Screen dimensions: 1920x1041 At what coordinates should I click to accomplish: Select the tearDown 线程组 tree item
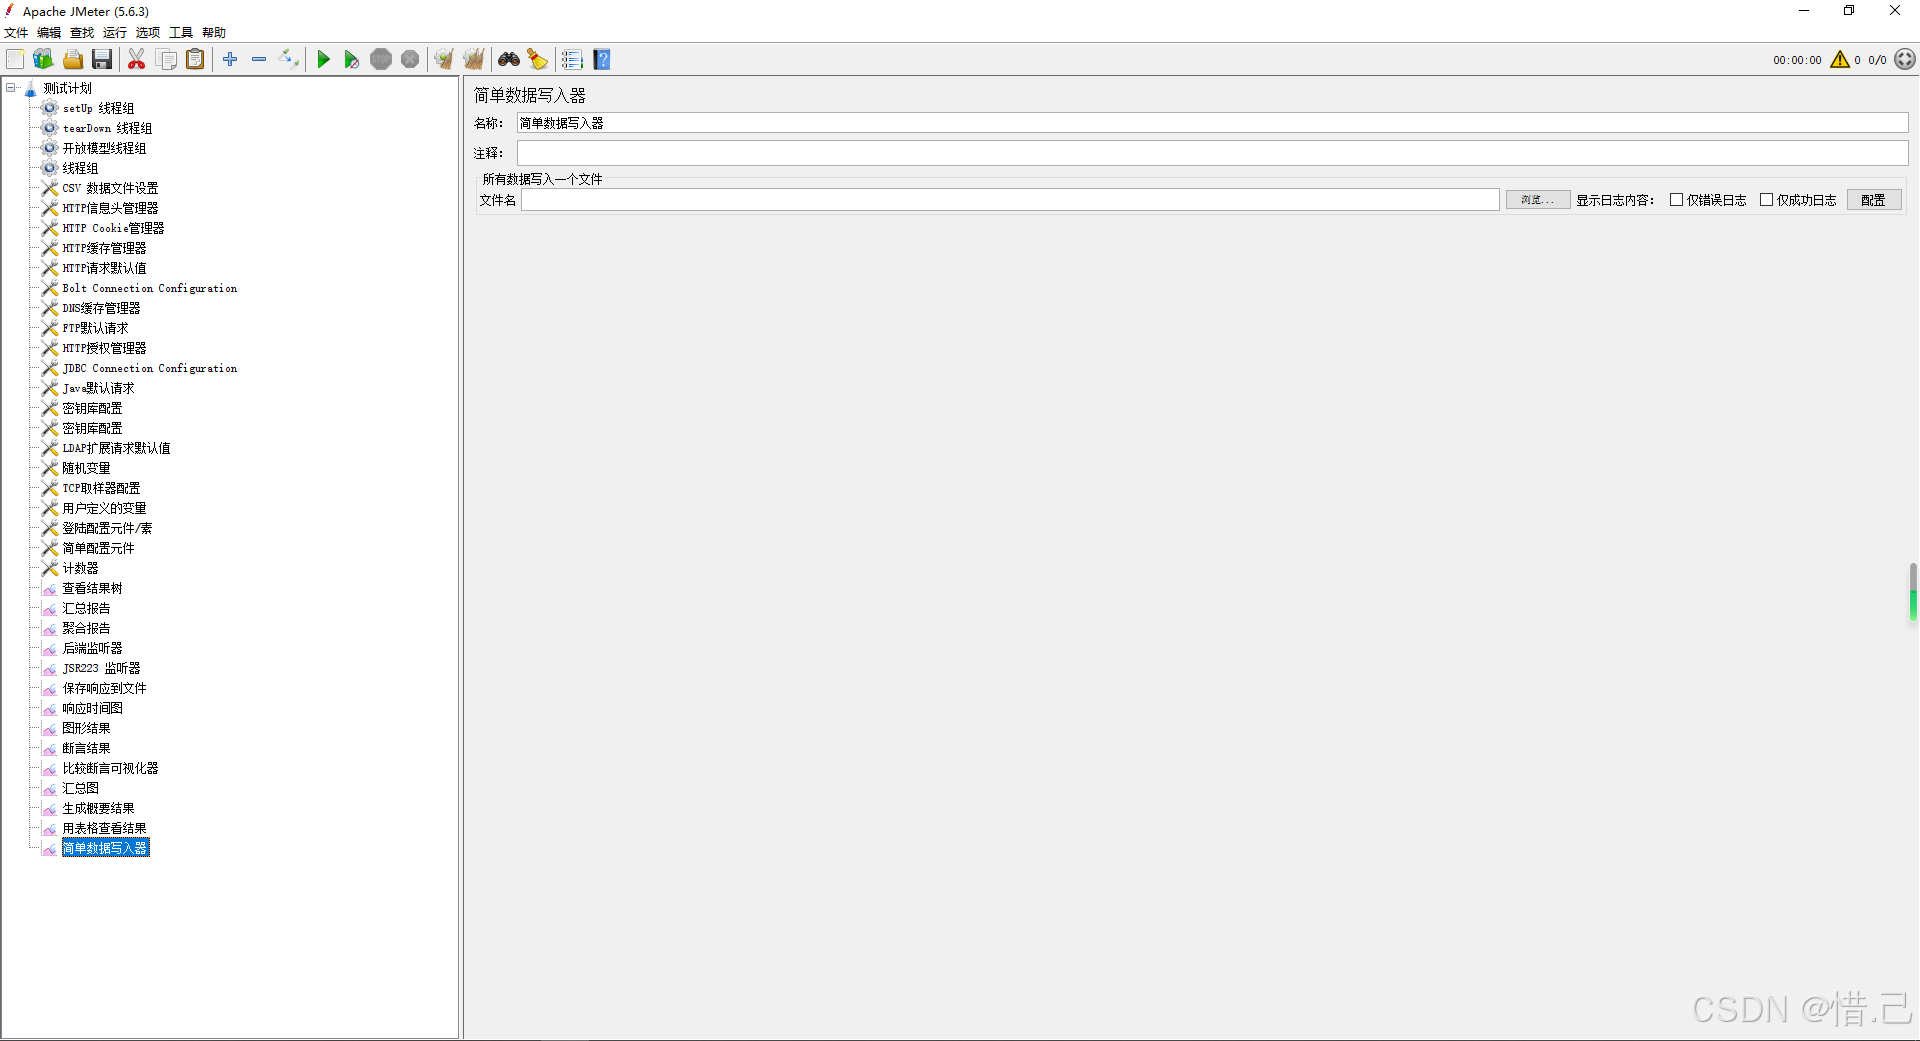pyautogui.click(x=107, y=128)
